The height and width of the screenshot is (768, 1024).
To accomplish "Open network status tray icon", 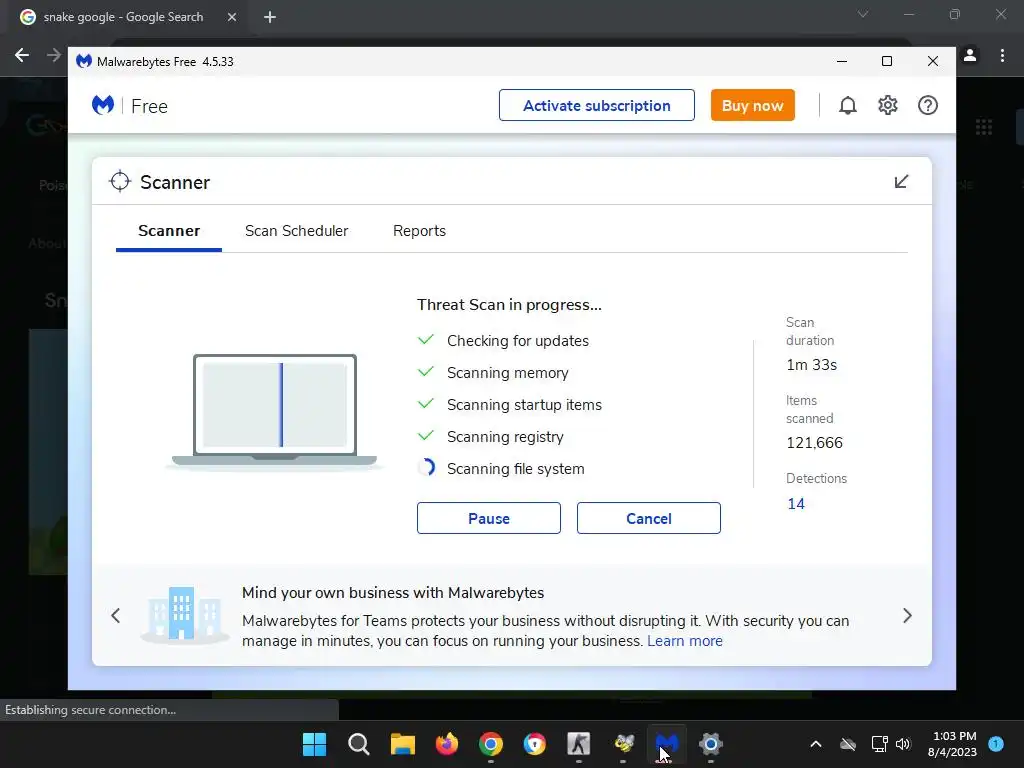I will [879, 744].
